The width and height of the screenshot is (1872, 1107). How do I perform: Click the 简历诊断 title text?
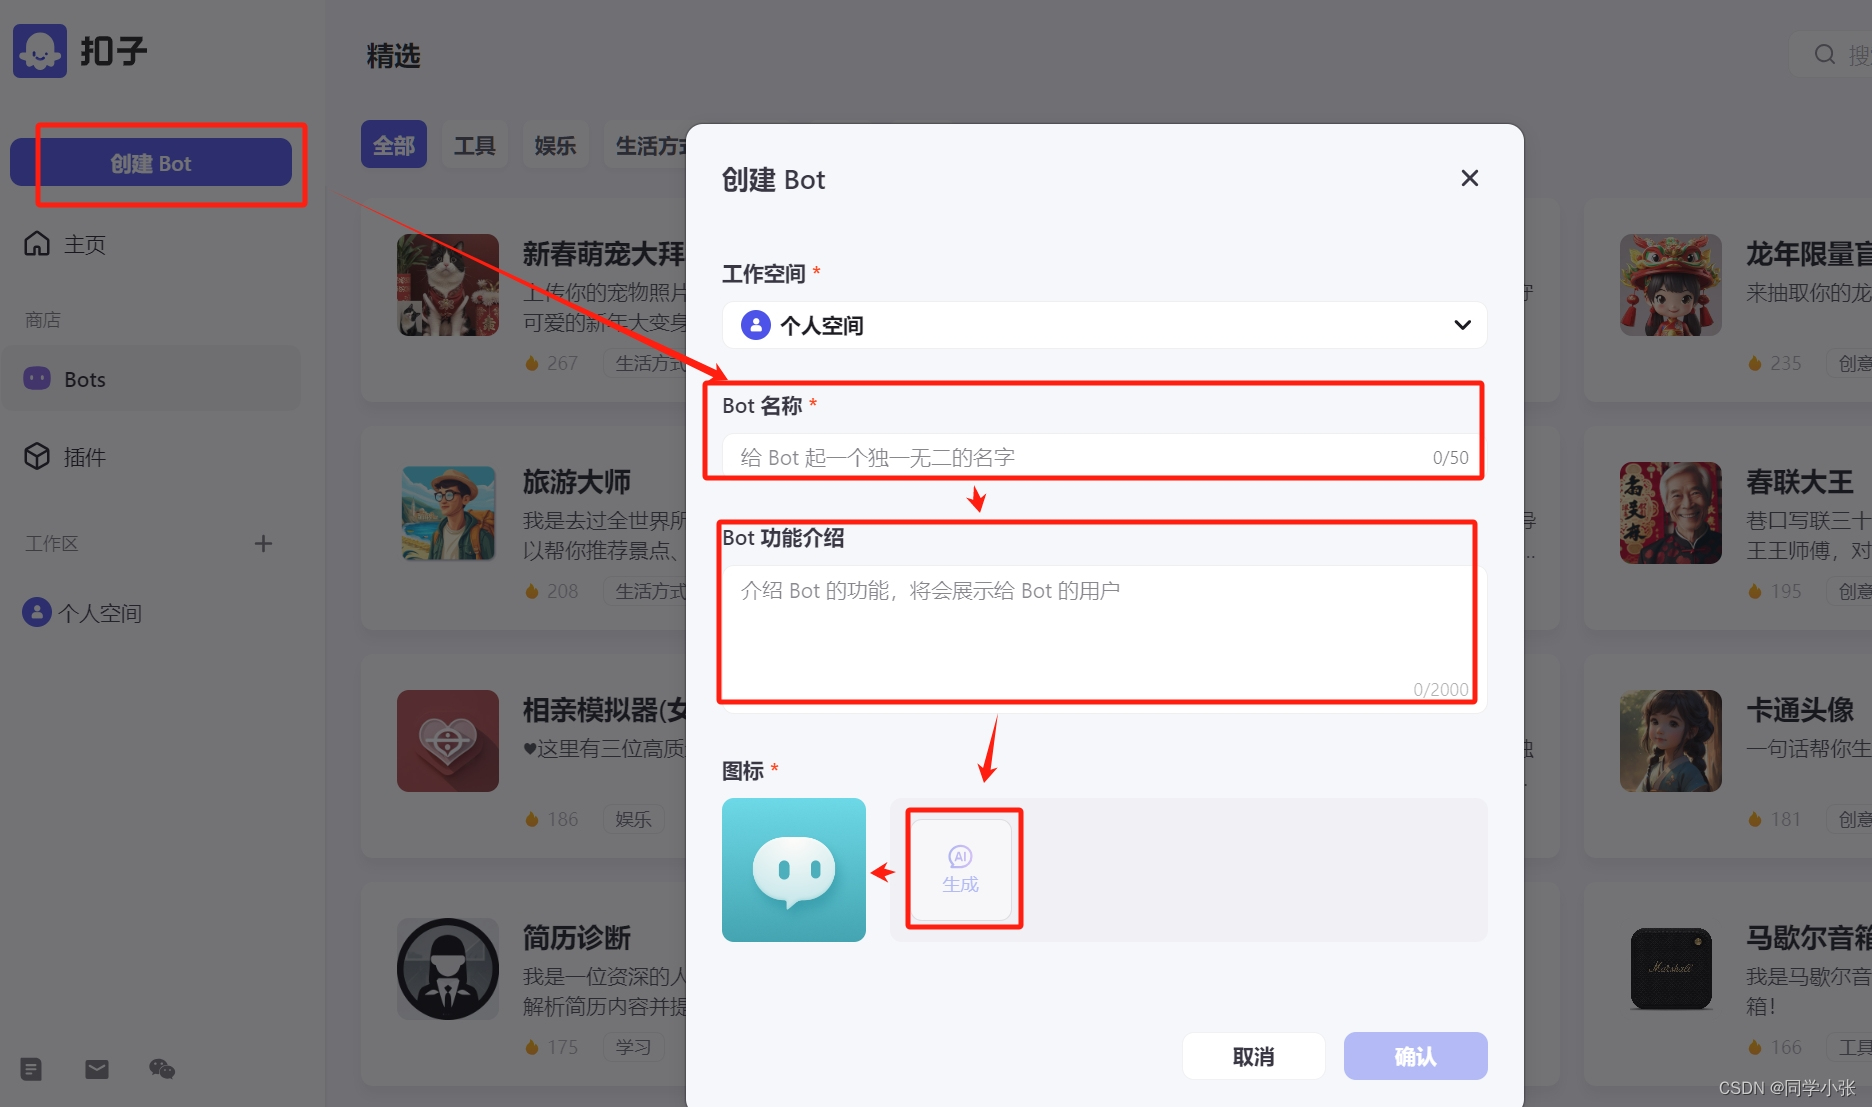click(577, 938)
